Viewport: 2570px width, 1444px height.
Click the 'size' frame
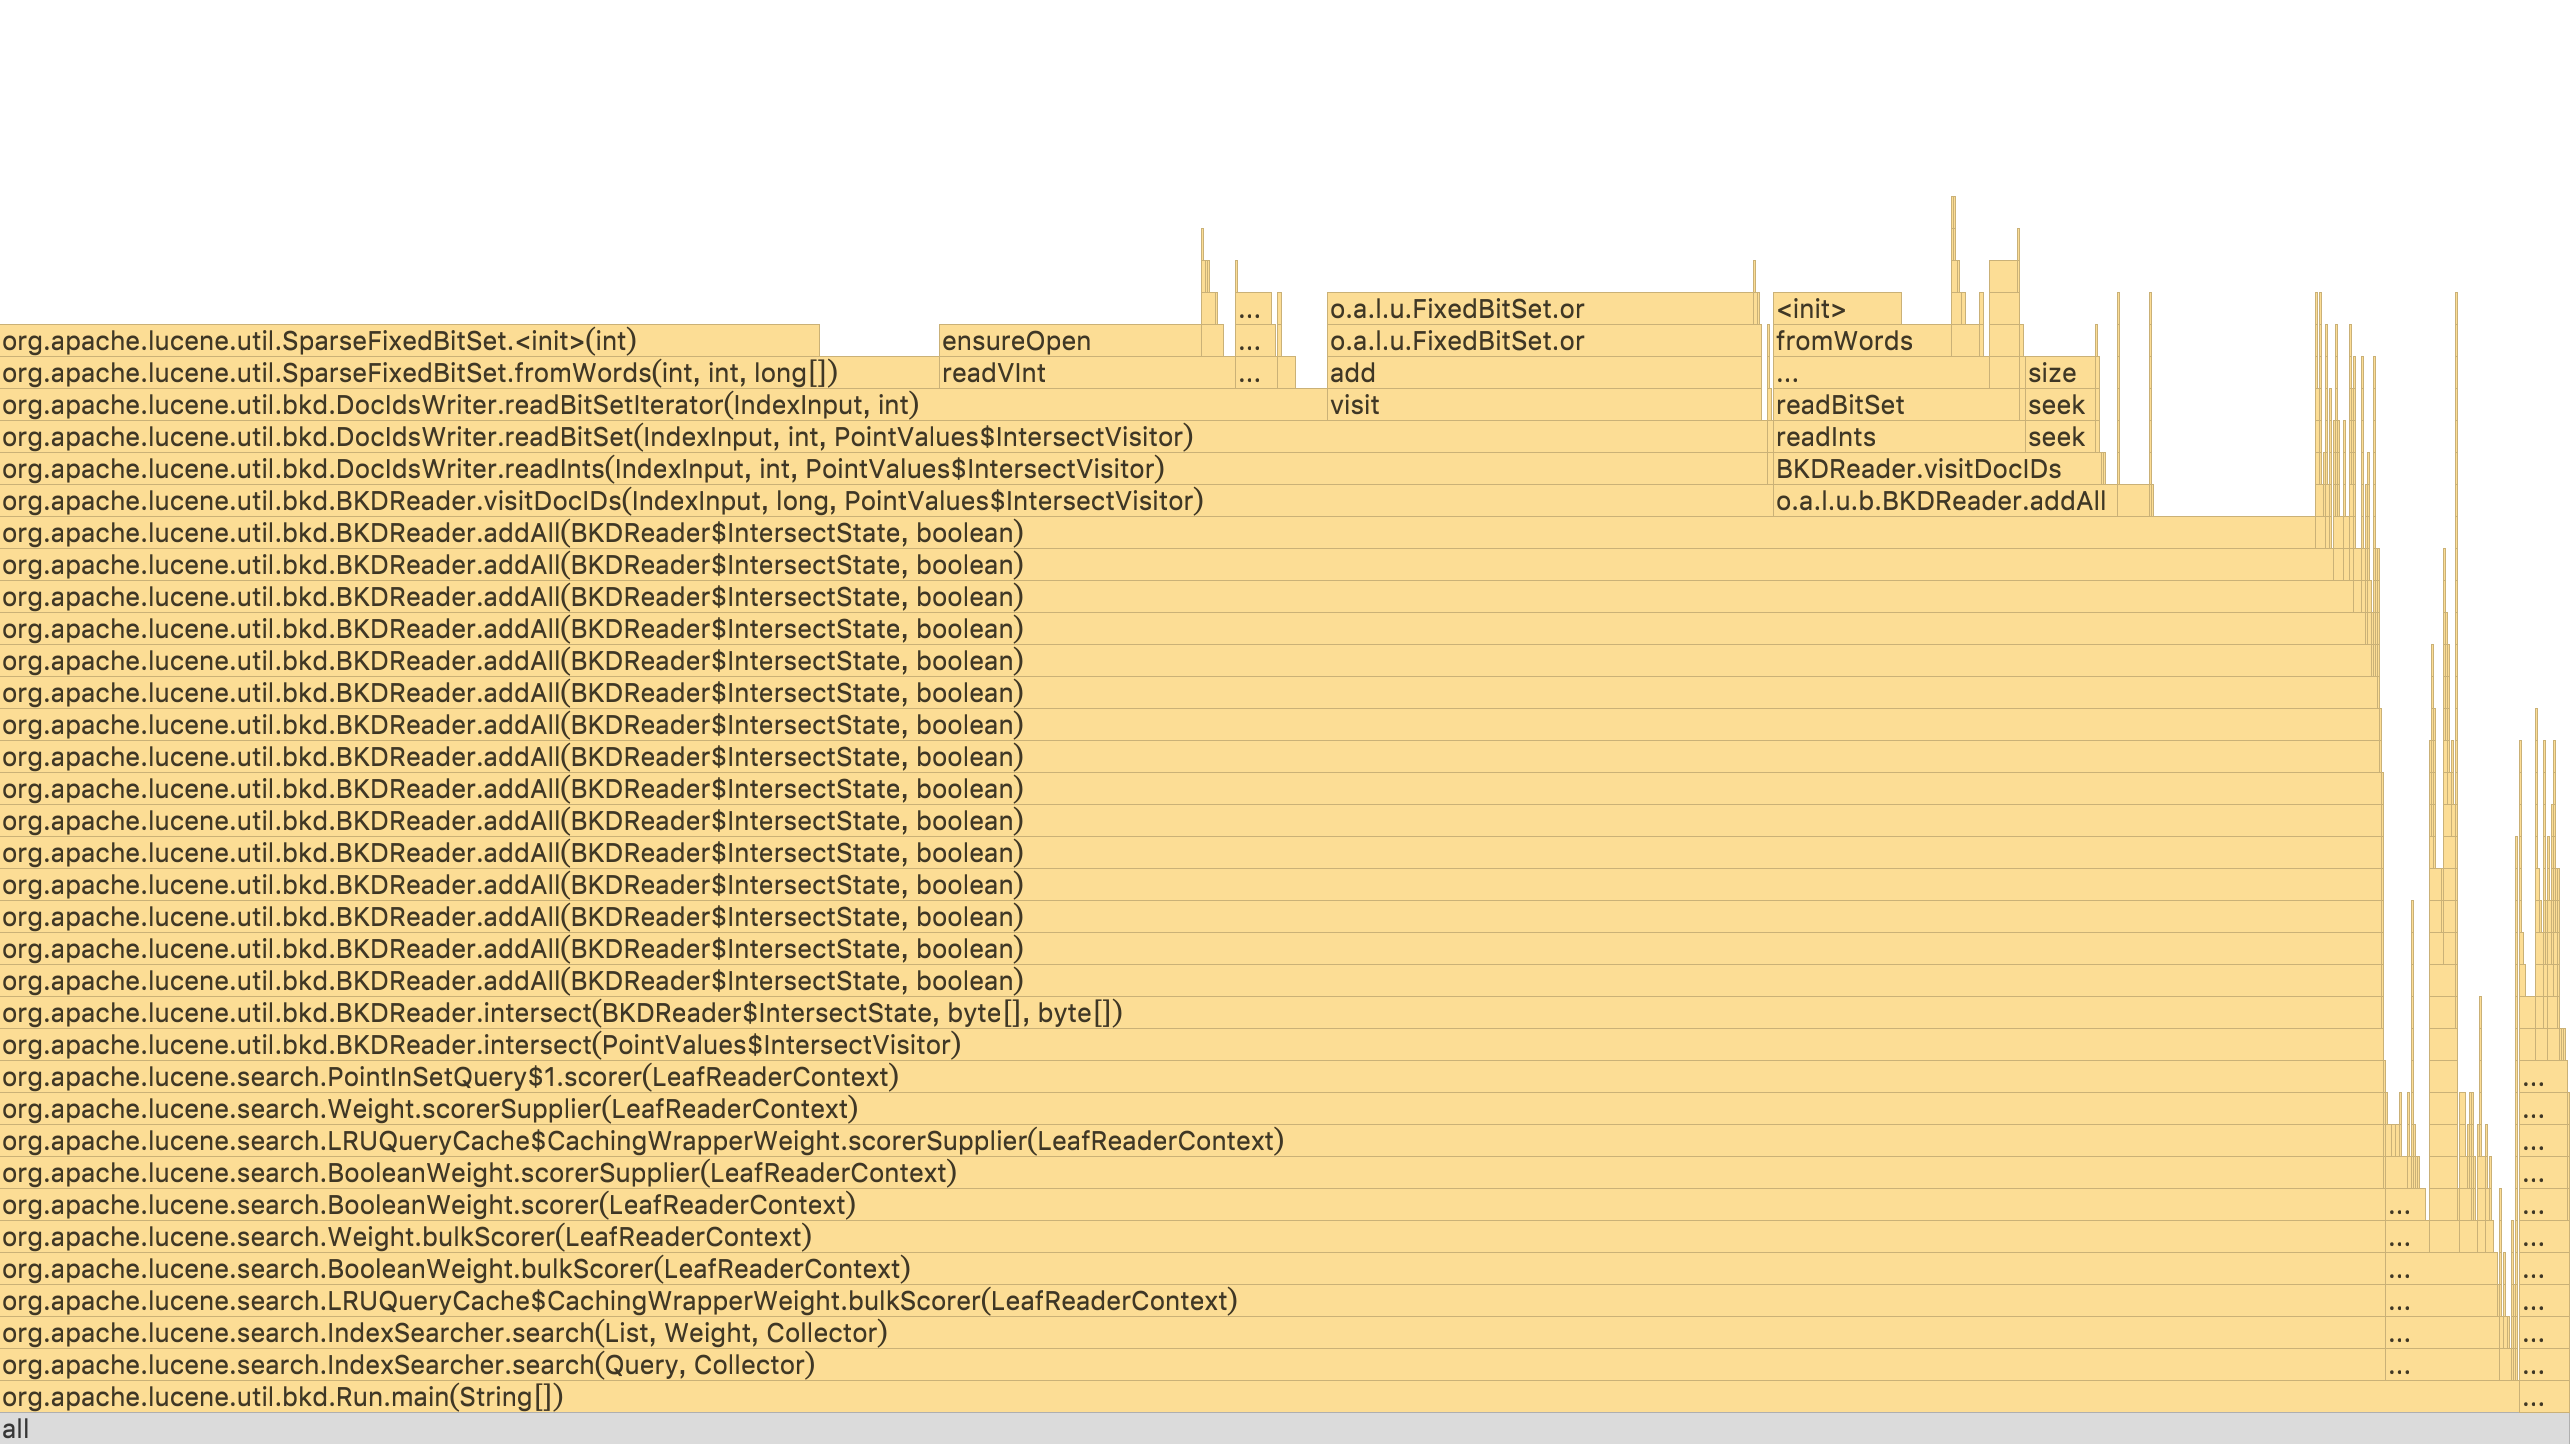click(2060, 373)
